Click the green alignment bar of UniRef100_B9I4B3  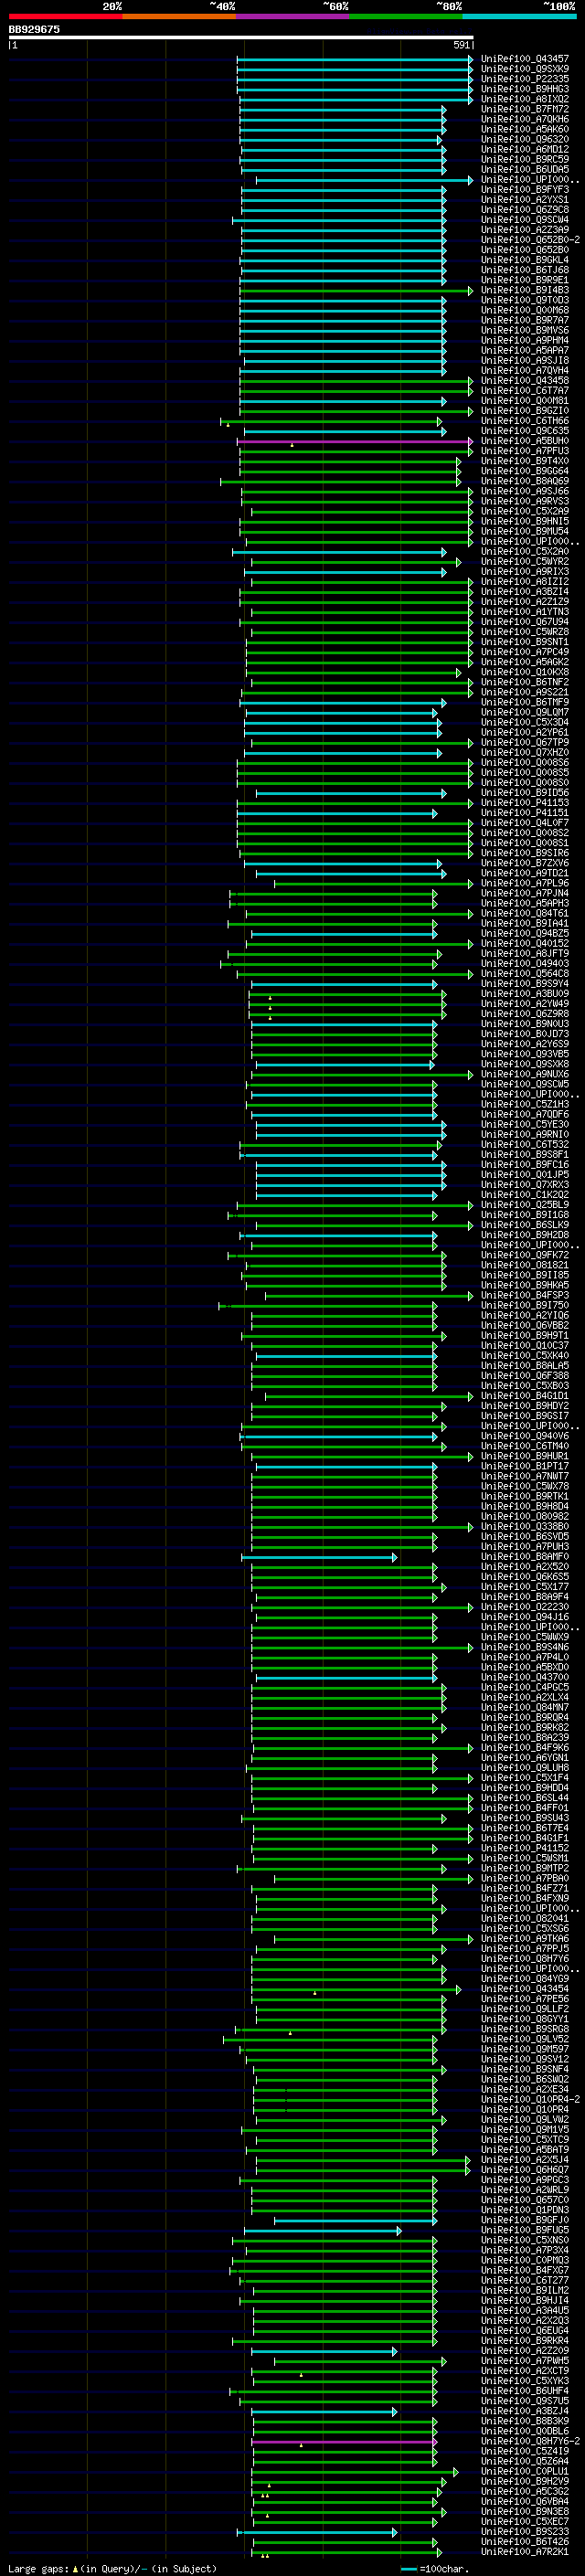(356, 291)
